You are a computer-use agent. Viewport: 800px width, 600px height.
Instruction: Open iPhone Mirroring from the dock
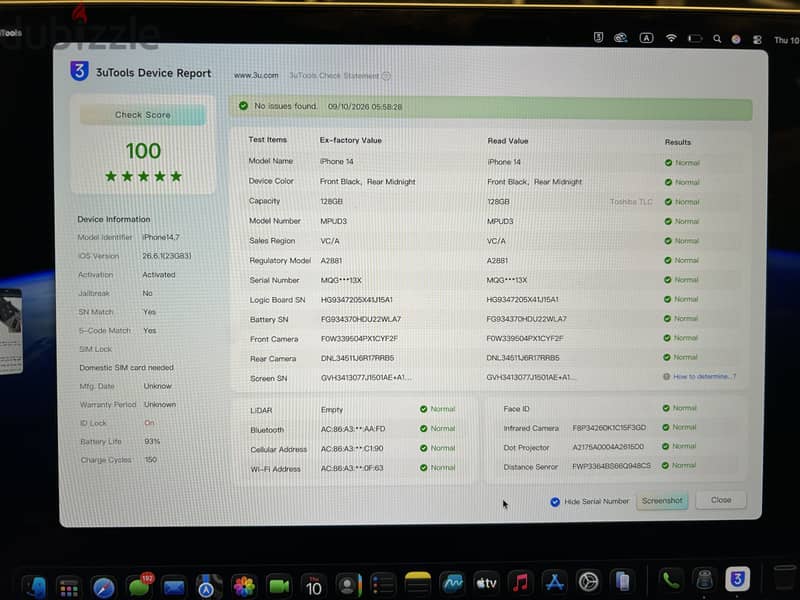pos(622,581)
